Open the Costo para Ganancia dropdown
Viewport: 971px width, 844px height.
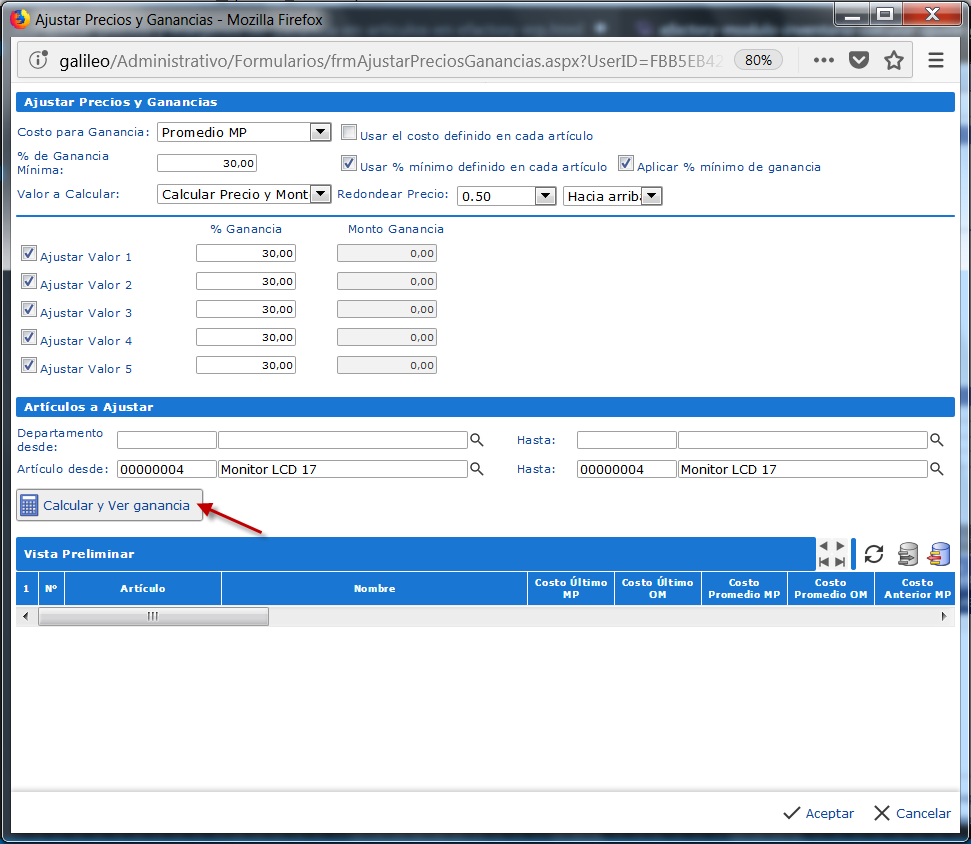320,132
